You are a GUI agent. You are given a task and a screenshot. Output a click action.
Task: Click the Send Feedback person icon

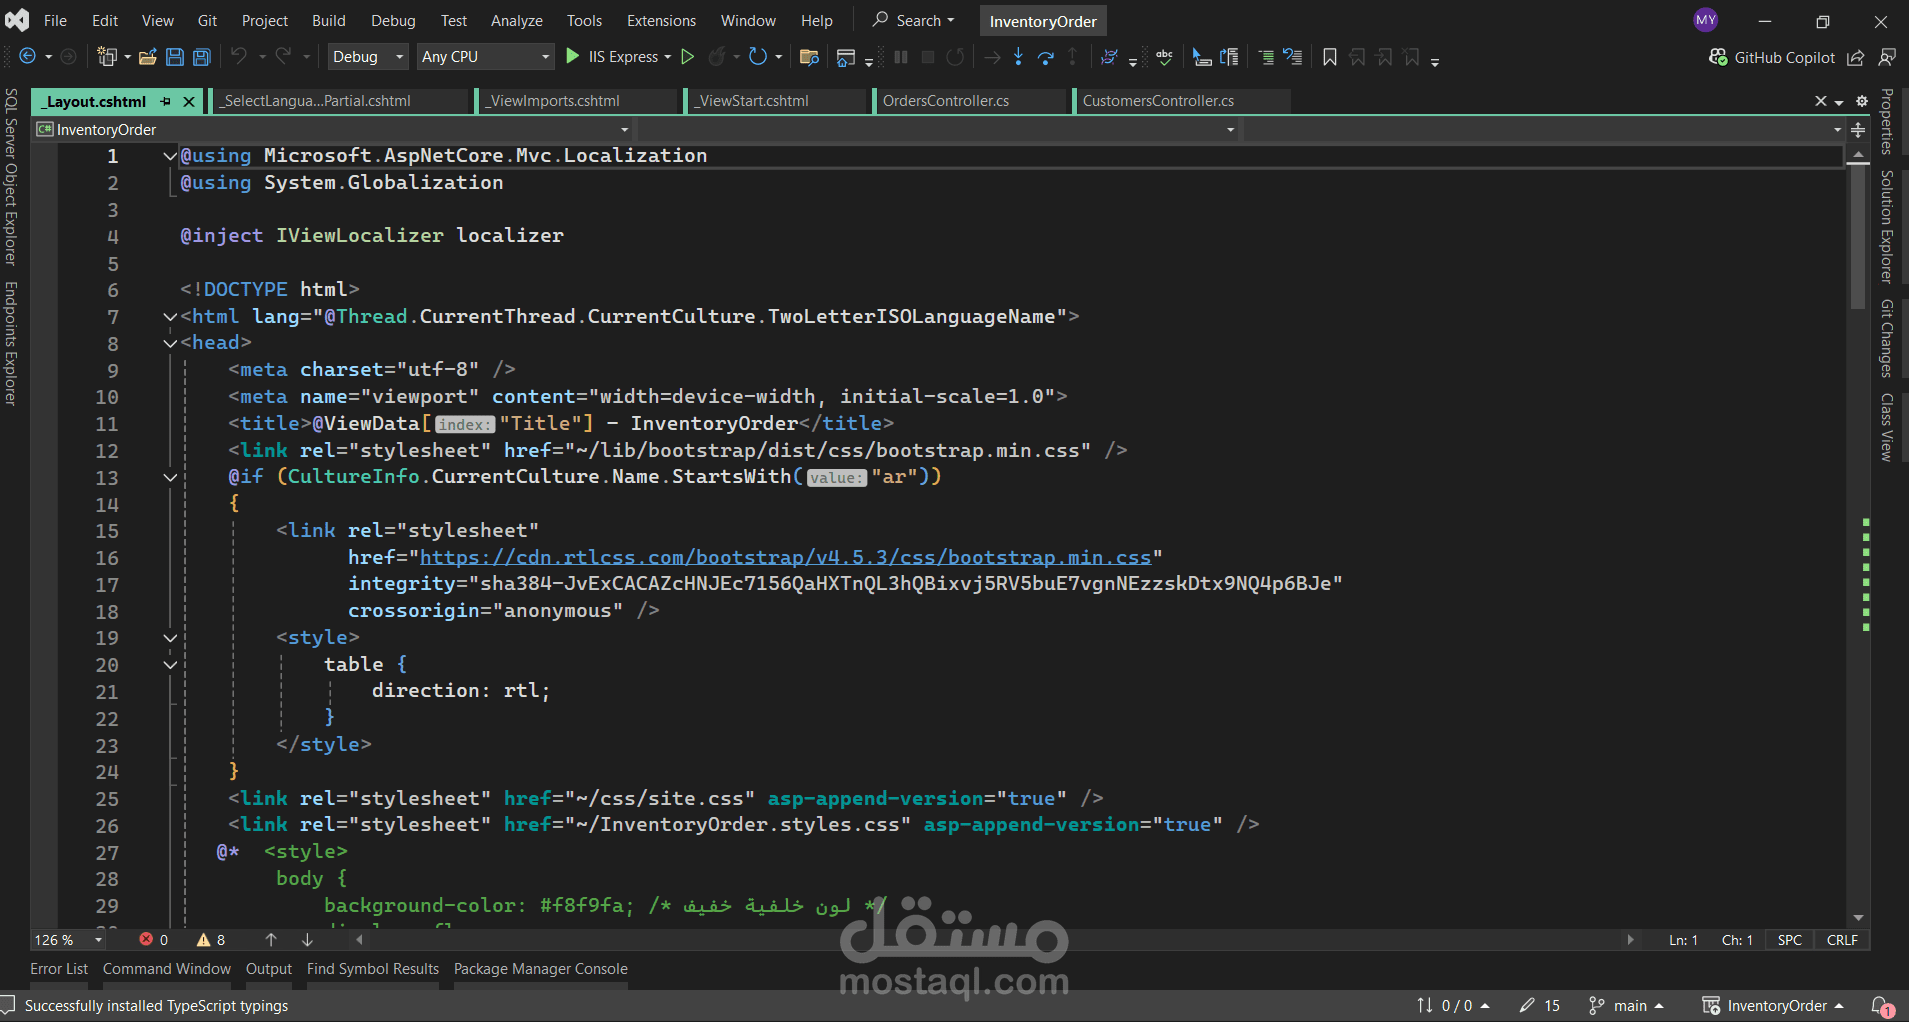click(x=1887, y=57)
